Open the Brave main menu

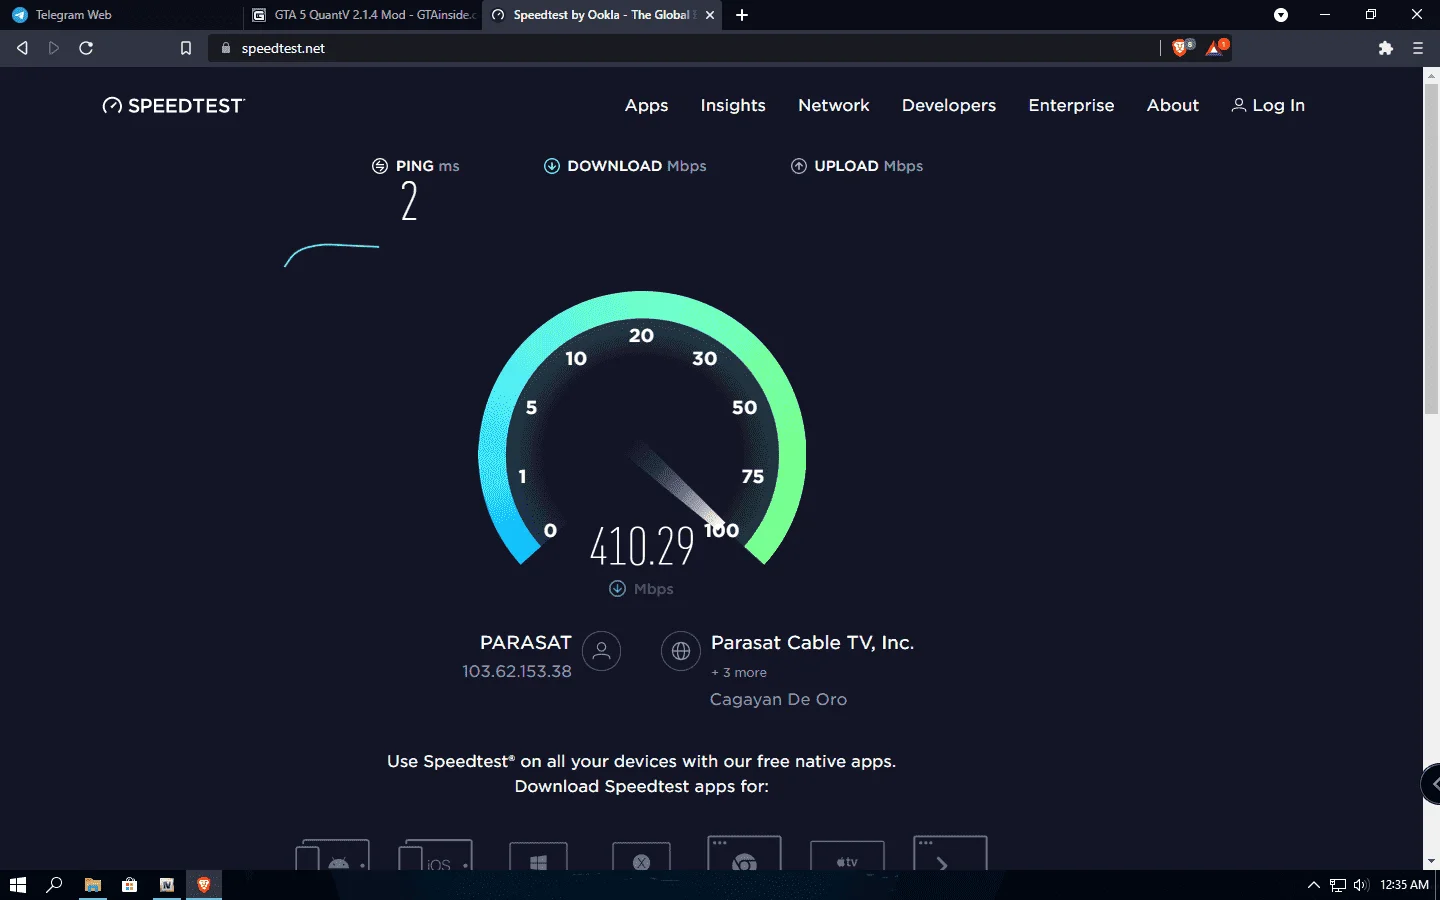[1418, 48]
